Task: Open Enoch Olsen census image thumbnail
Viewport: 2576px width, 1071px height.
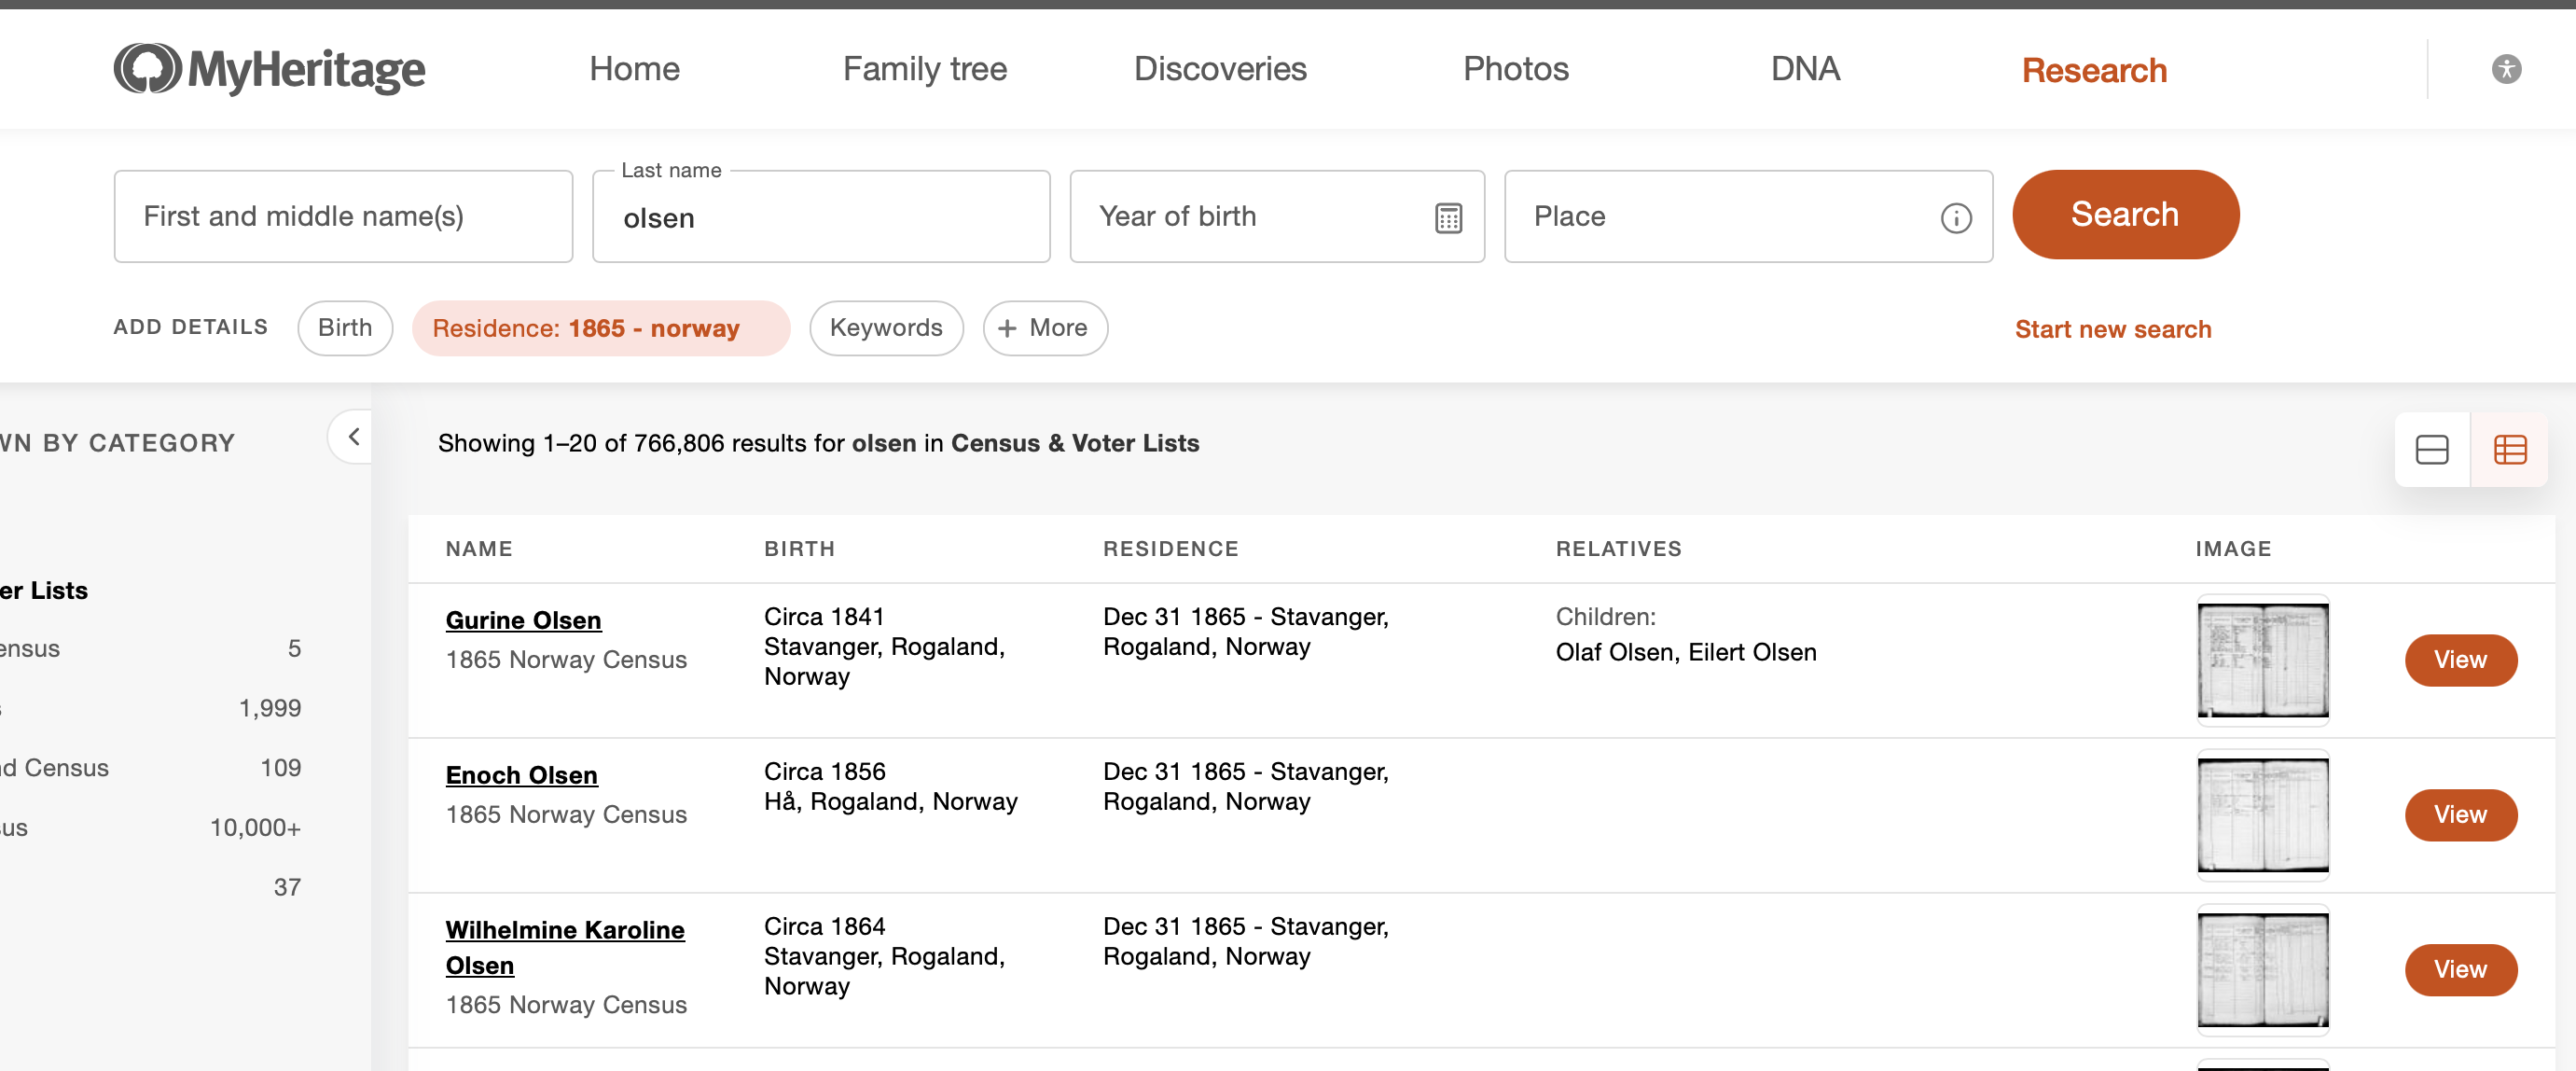Action: [x=2263, y=815]
